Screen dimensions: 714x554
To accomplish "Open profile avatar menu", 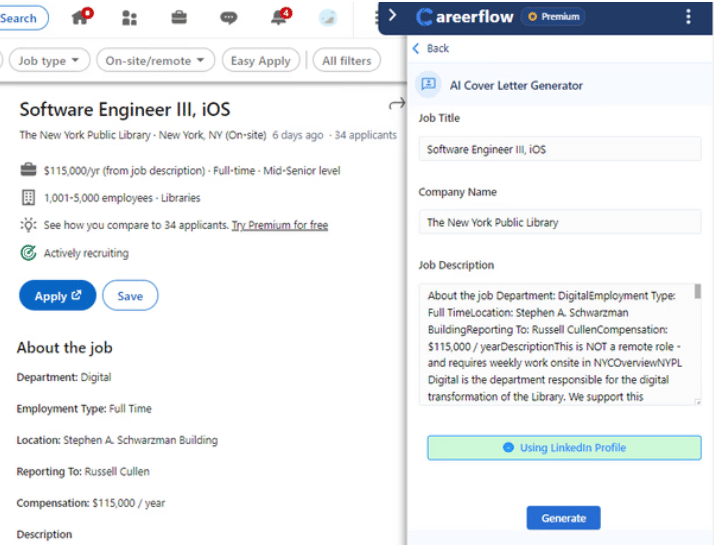I will 327,18.
